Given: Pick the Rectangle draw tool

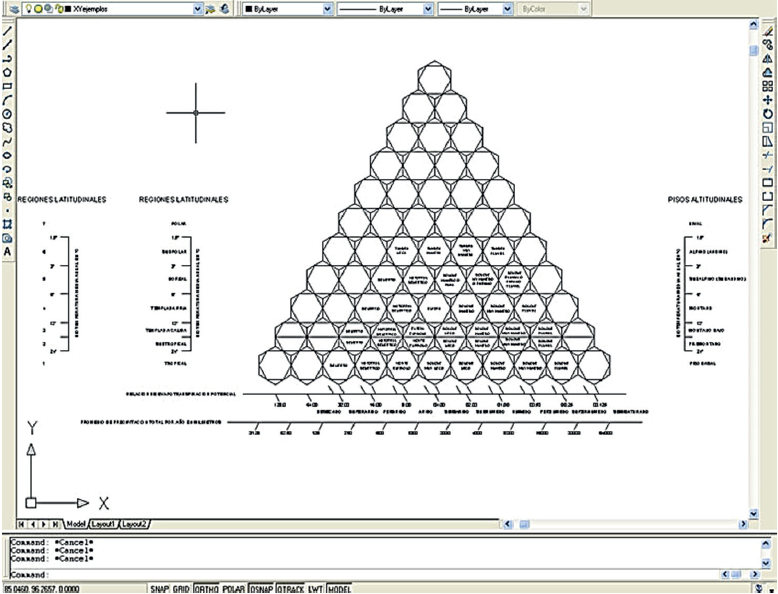Looking at the screenshot, I should tap(7, 86).
